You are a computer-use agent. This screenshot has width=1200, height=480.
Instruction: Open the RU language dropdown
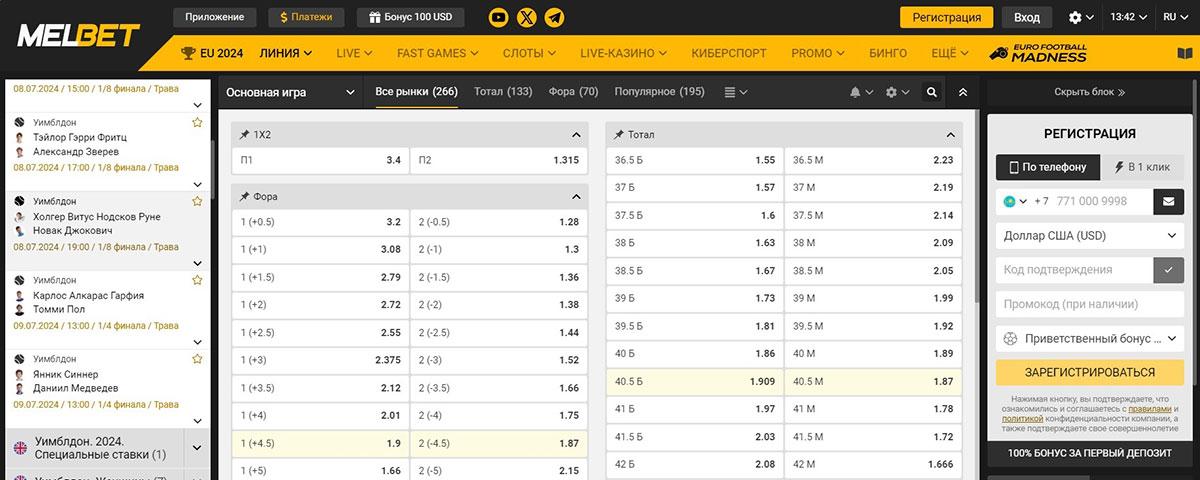point(1174,17)
